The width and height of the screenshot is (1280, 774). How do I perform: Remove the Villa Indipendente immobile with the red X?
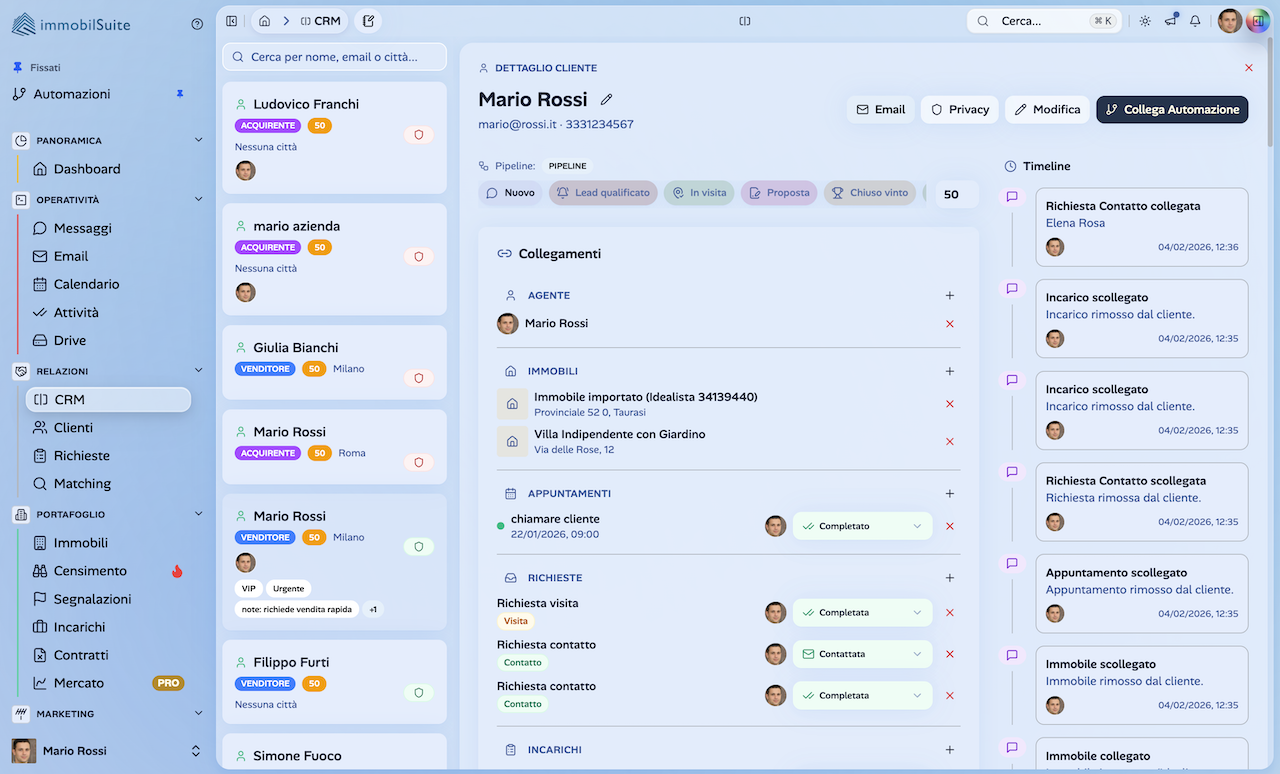tap(949, 441)
